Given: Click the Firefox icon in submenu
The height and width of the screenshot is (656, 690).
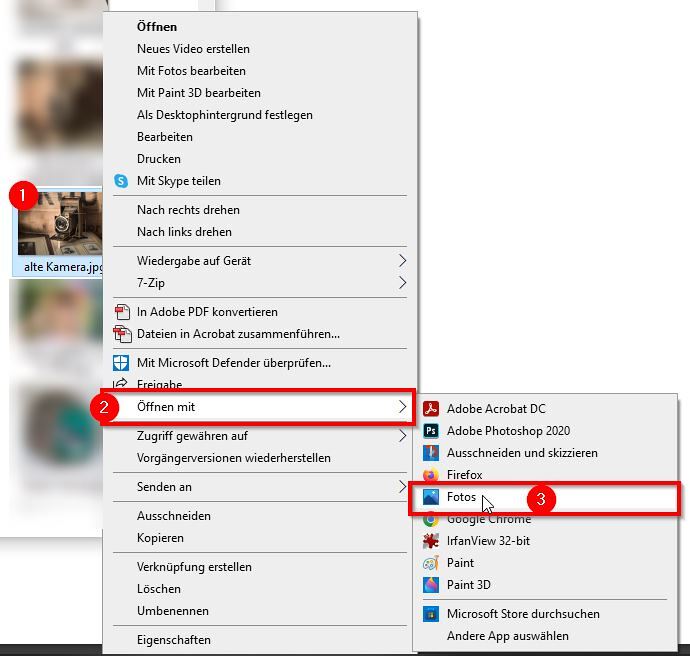Looking at the screenshot, I should coord(431,475).
